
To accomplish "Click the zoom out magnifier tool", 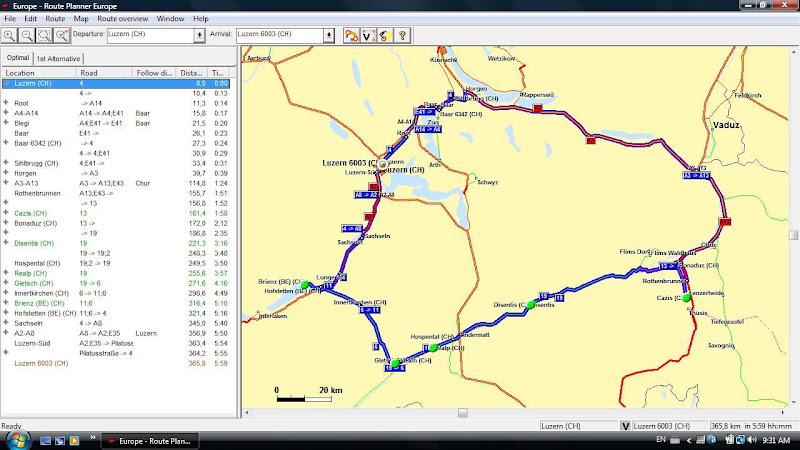I will pyautogui.click(x=27, y=35).
